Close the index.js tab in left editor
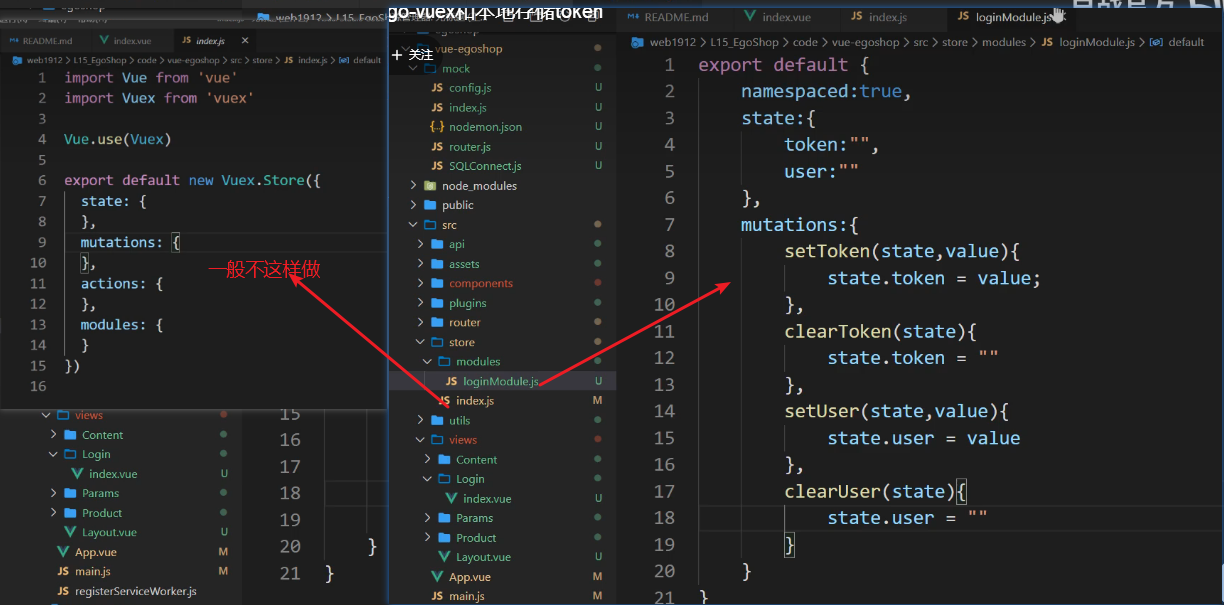1224x605 pixels. [245, 41]
